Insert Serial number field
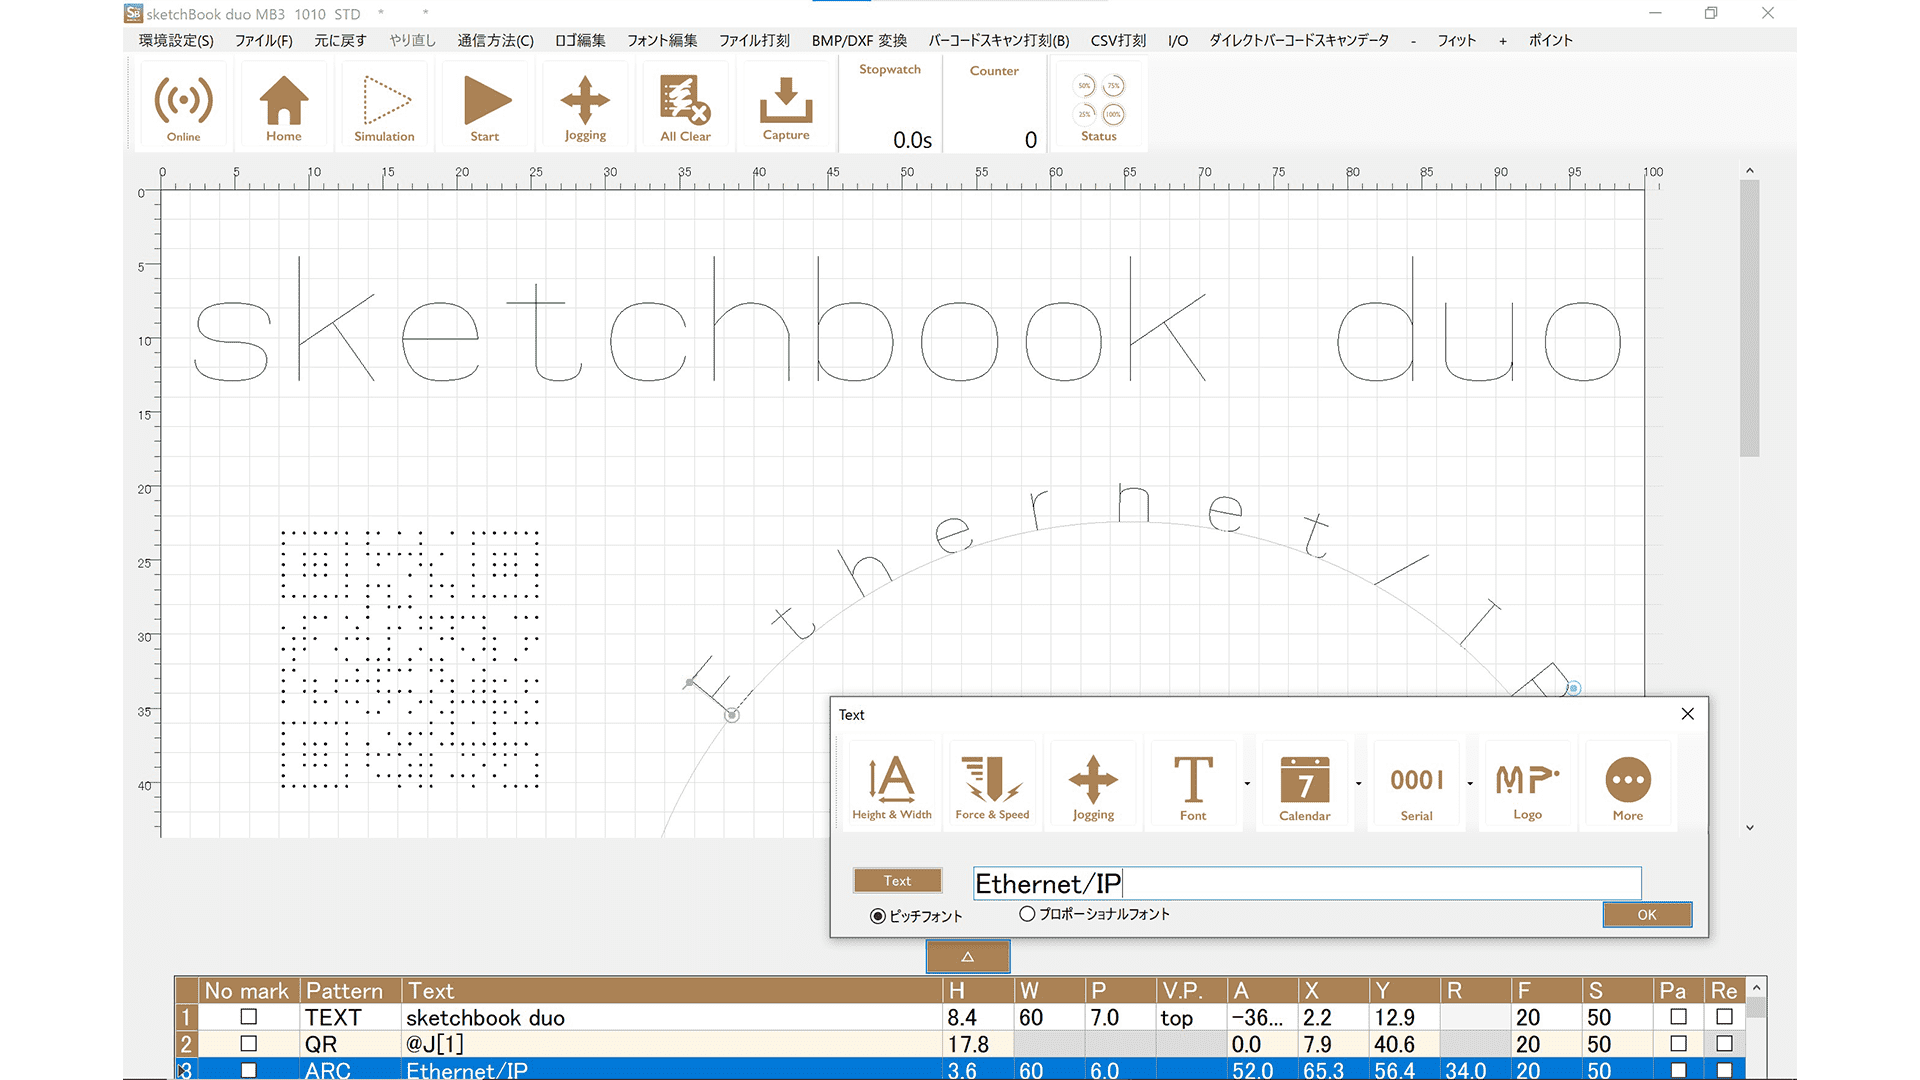 [x=1416, y=786]
